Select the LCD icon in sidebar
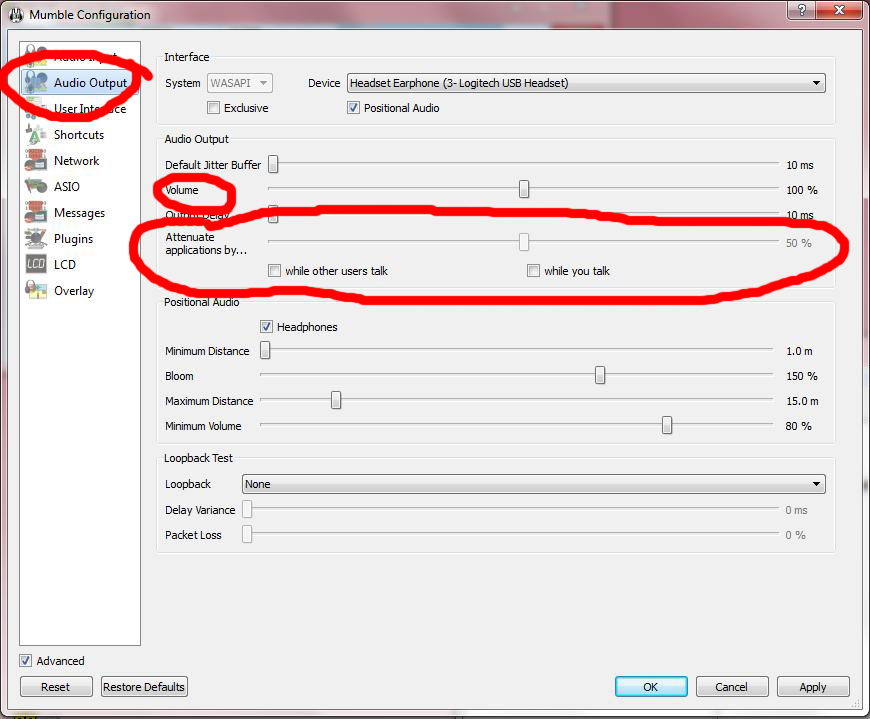Viewport: 870px width, 719px height. click(x=36, y=265)
